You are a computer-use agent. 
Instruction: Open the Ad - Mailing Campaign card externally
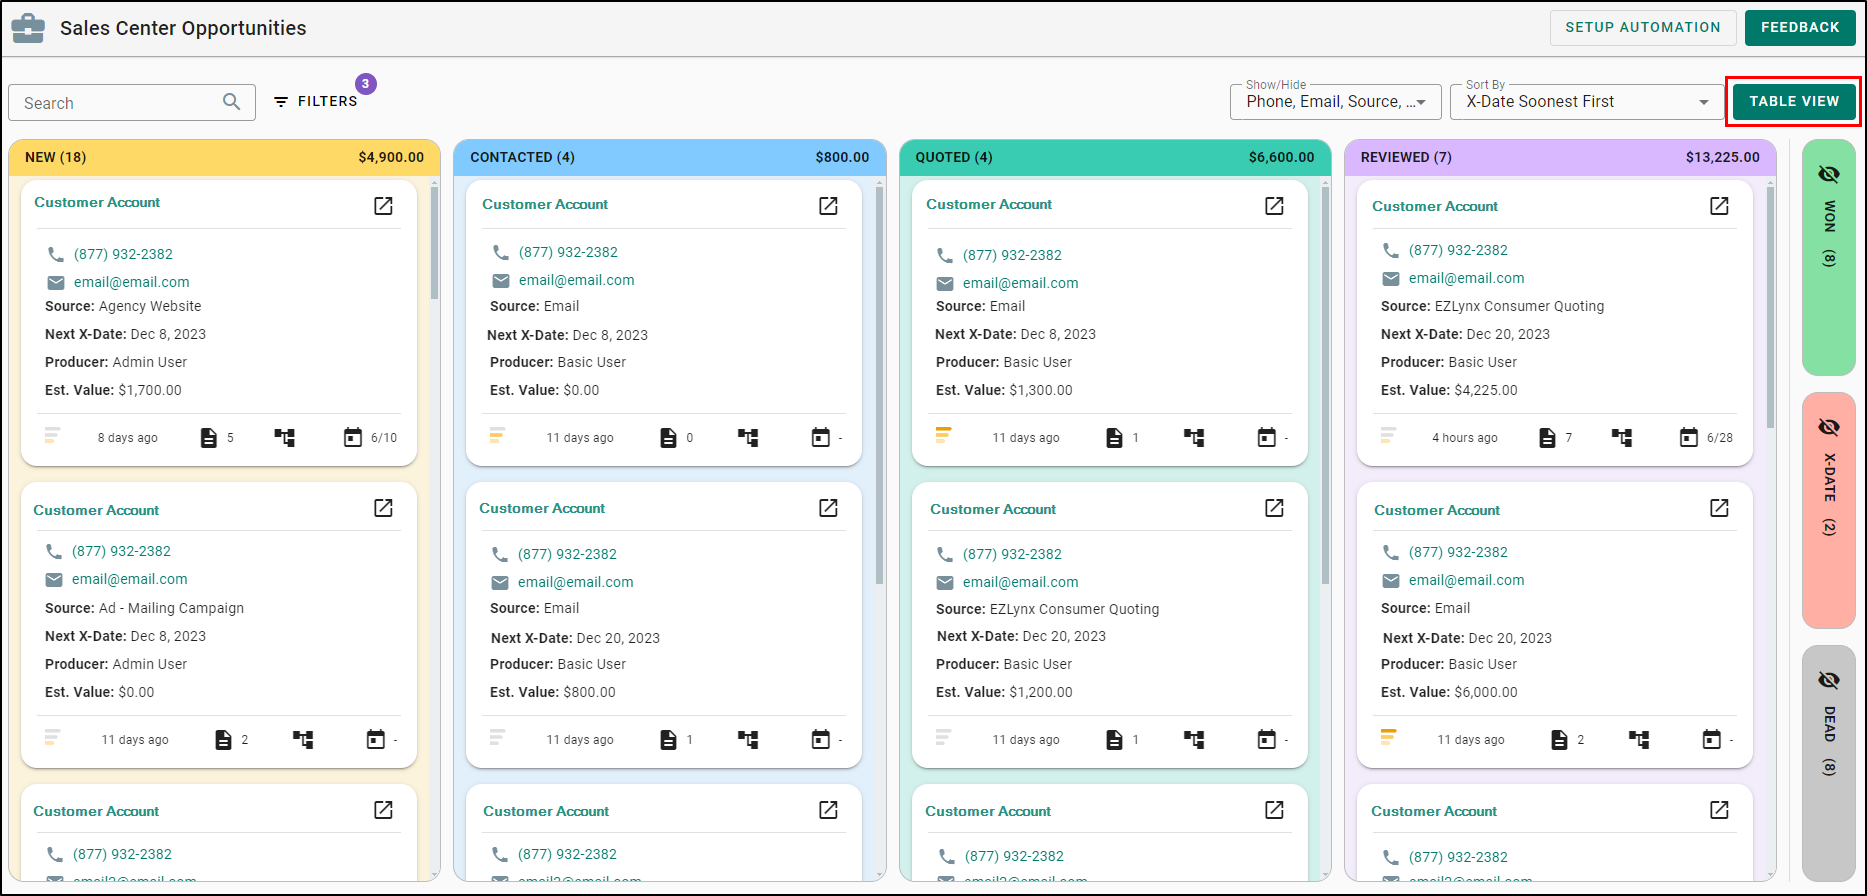tap(383, 508)
